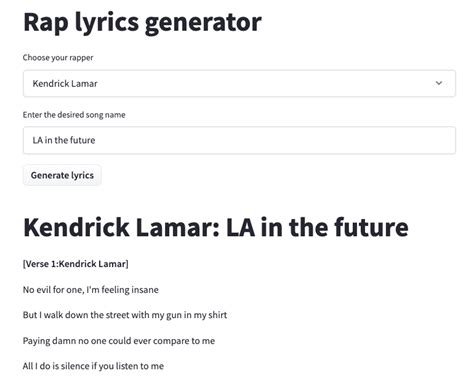
Task: Open the Choose your rapper select box
Action: [x=239, y=83]
